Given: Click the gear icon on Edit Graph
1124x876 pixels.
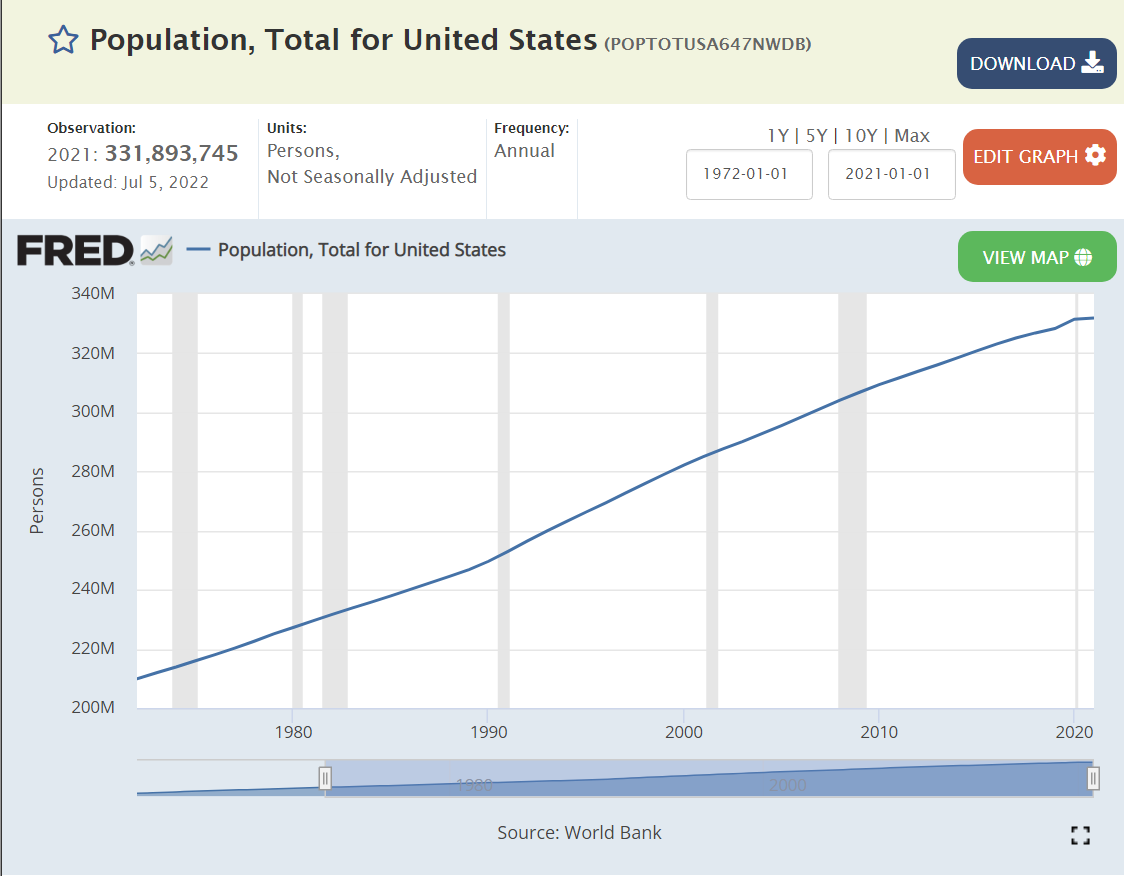Looking at the screenshot, I should click(x=1095, y=156).
